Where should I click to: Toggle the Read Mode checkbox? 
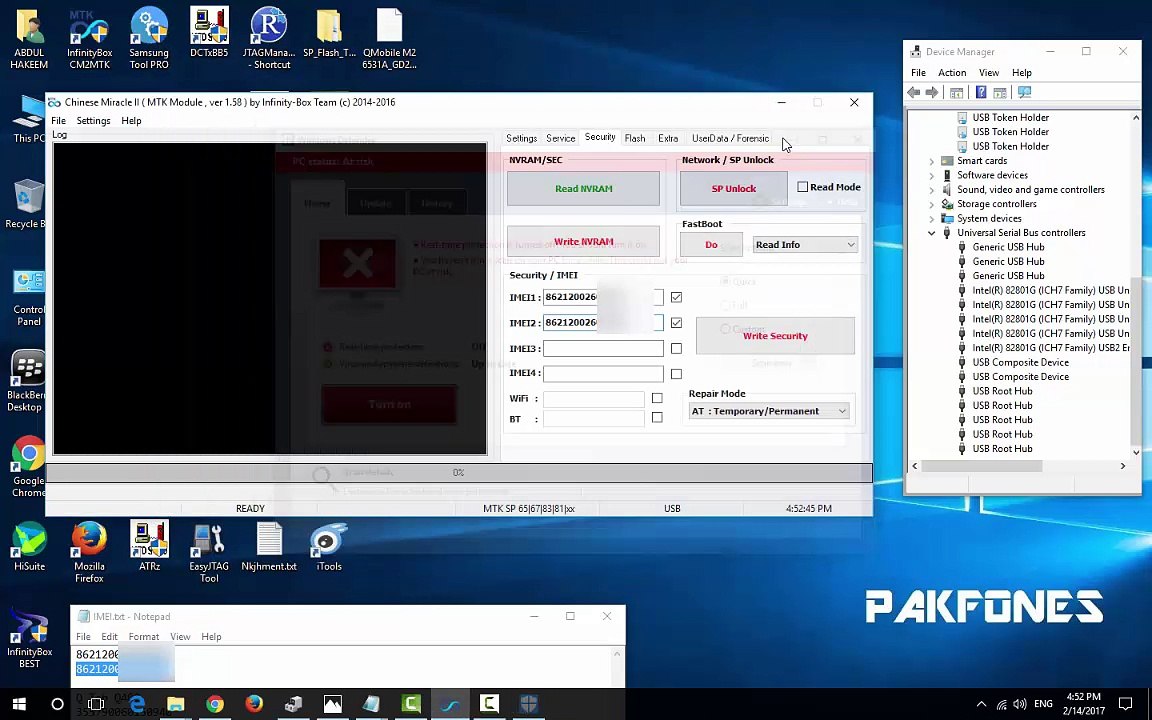[x=802, y=187]
